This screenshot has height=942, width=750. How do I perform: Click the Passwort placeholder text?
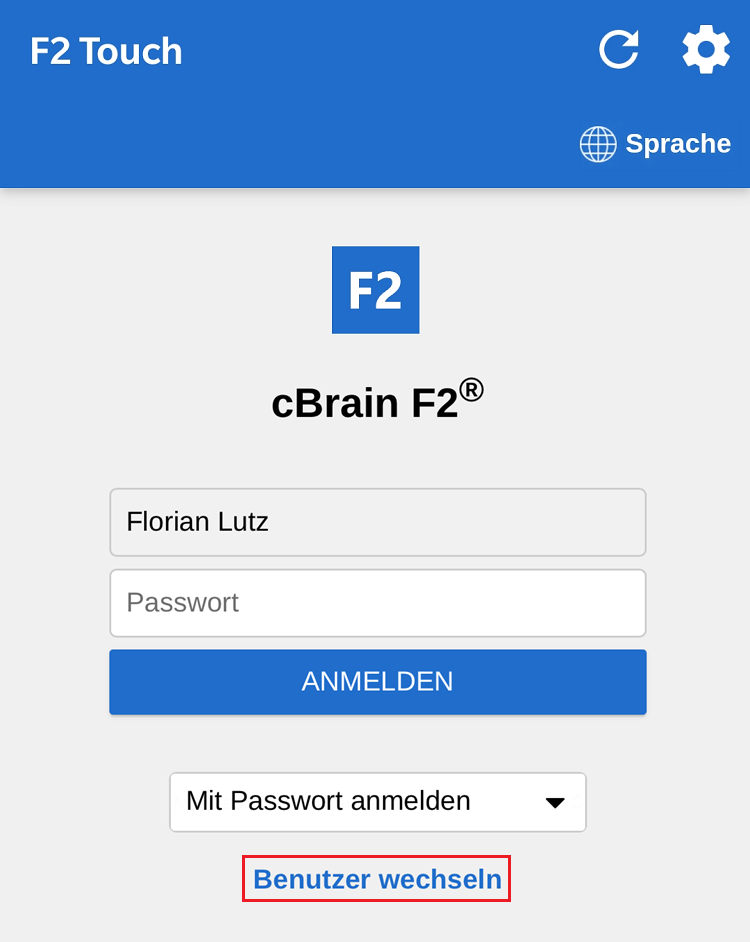click(x=182, y=603)
